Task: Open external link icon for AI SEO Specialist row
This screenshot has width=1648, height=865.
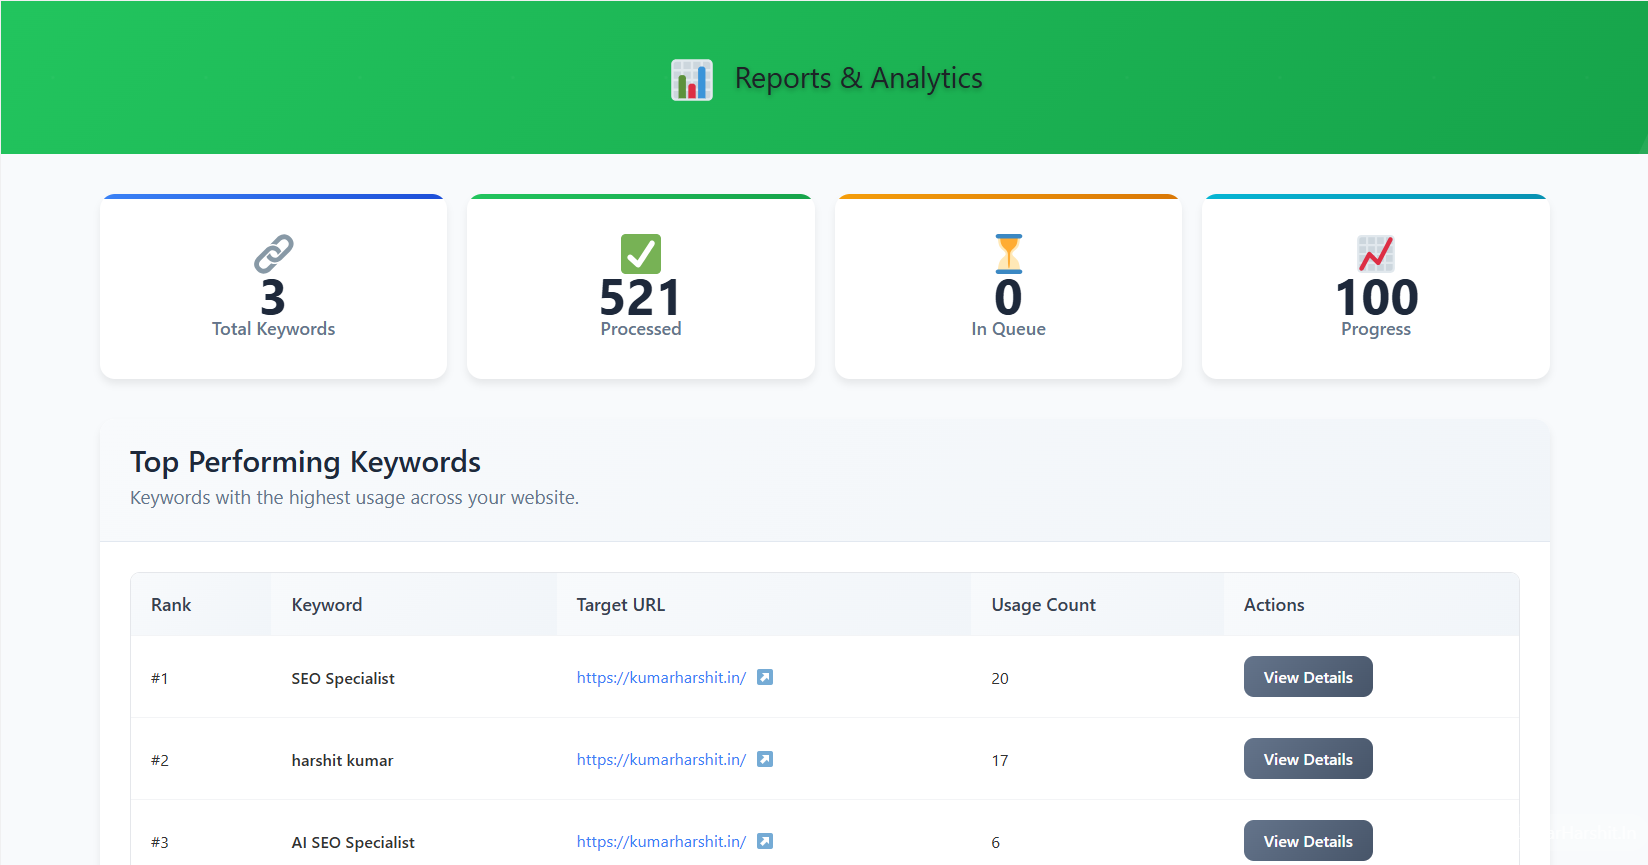Action: coord(765,842)
